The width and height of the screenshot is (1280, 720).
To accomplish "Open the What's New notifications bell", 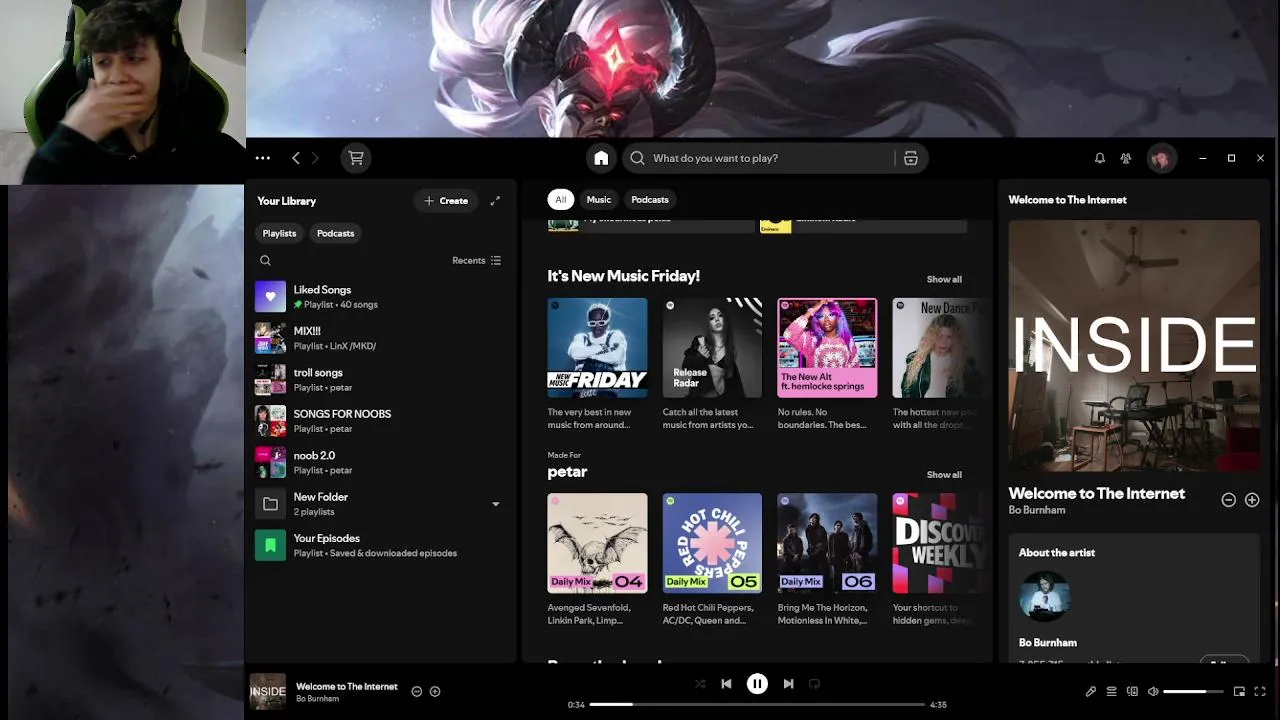I will coord(1099,158).
